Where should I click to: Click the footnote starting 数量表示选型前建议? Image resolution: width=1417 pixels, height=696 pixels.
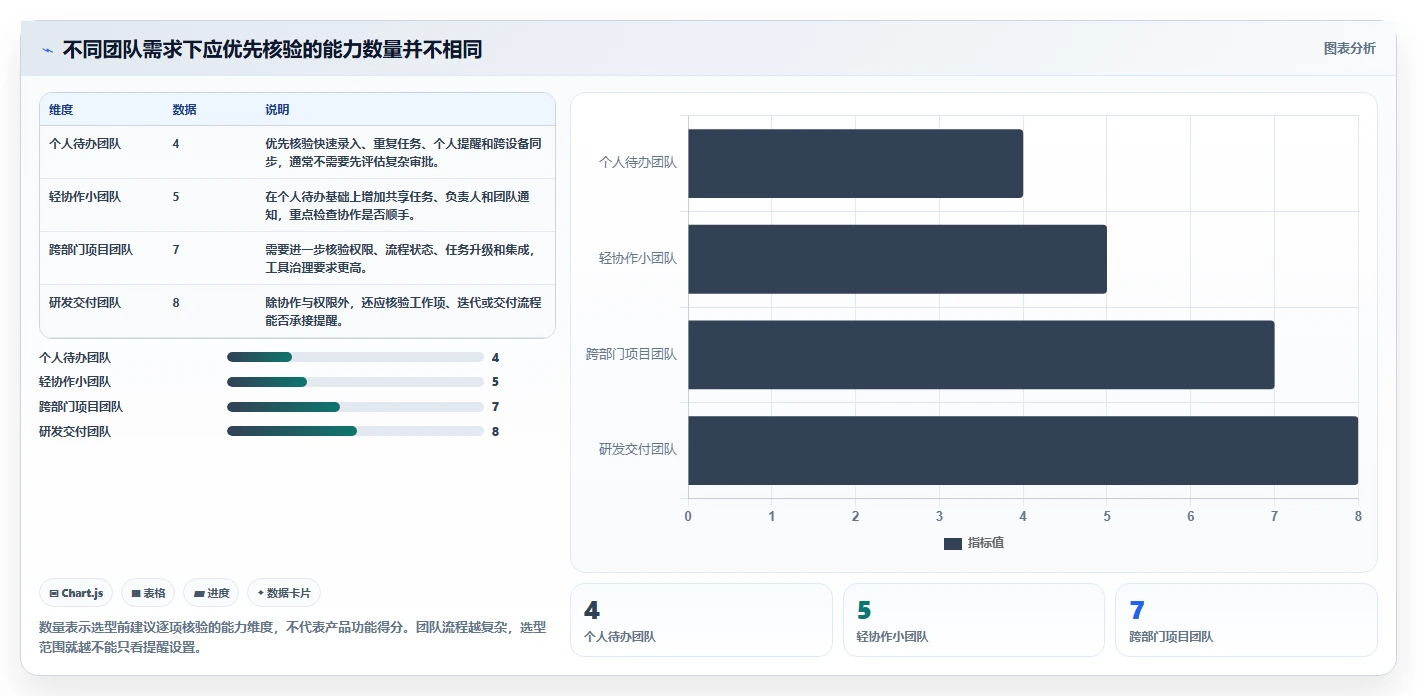click(292, 637)
